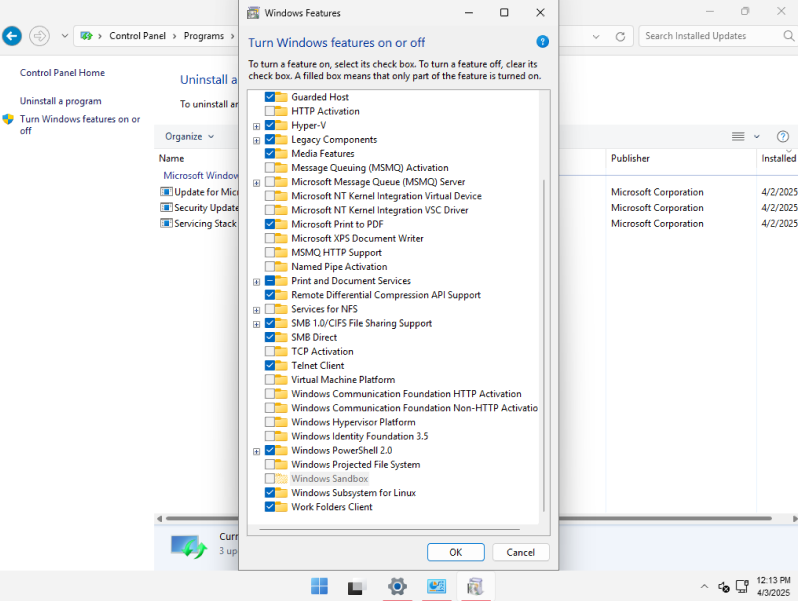
Task: Open the Control Panel Home link
Action: tap(62, 73)
